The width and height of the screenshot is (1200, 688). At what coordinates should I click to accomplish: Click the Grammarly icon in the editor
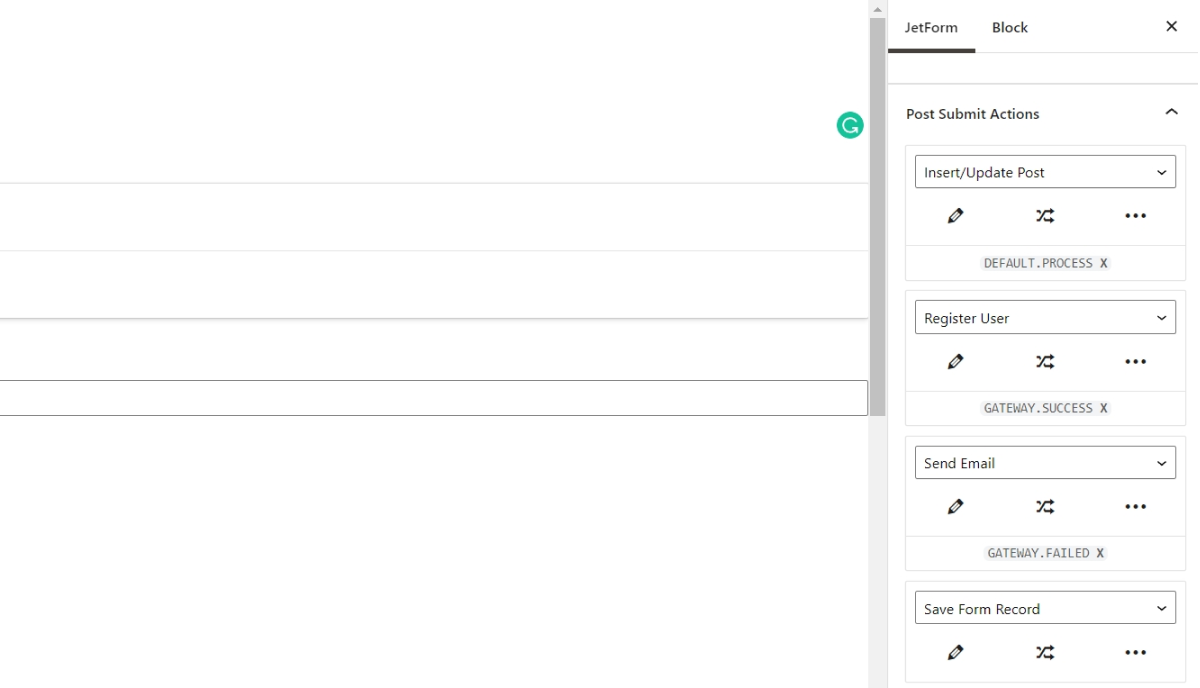click(x=849, y=125)
